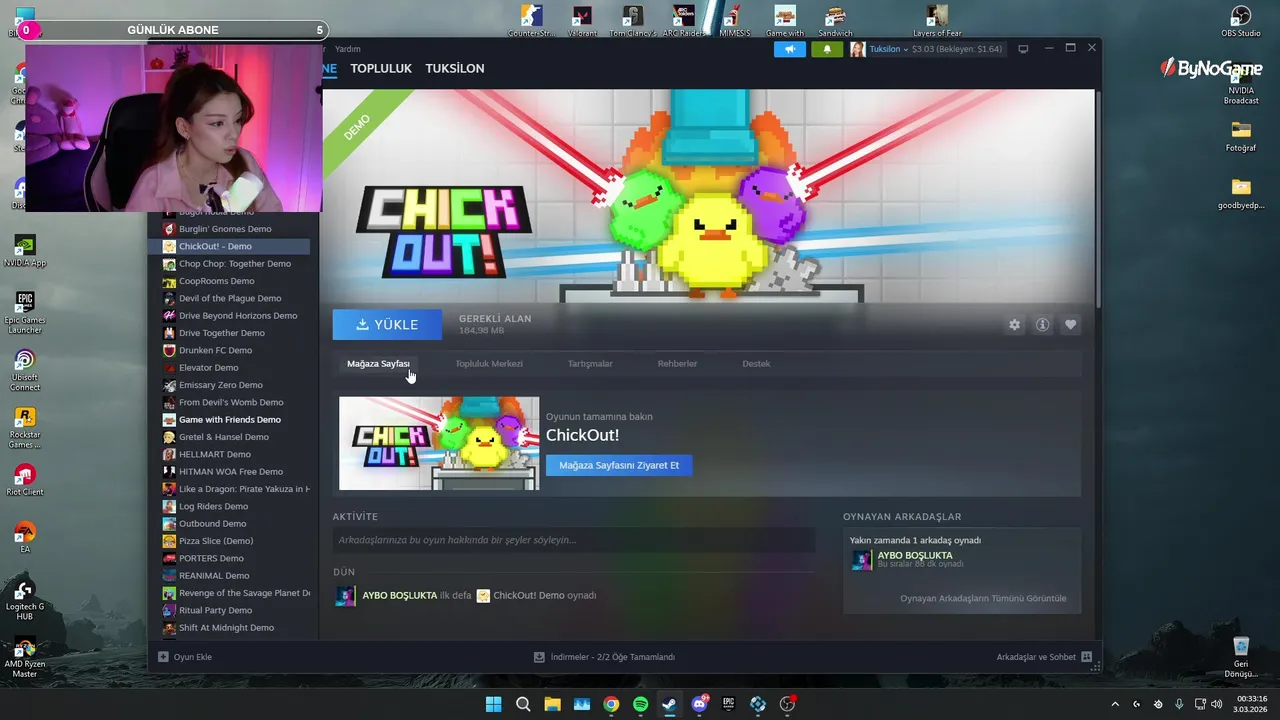Image resolution: width=1280 pixels, height=720 pixels.
Task: Switch to Topluluk Merkezi tab
Action: pyautogui.click(x=489, y=364)
